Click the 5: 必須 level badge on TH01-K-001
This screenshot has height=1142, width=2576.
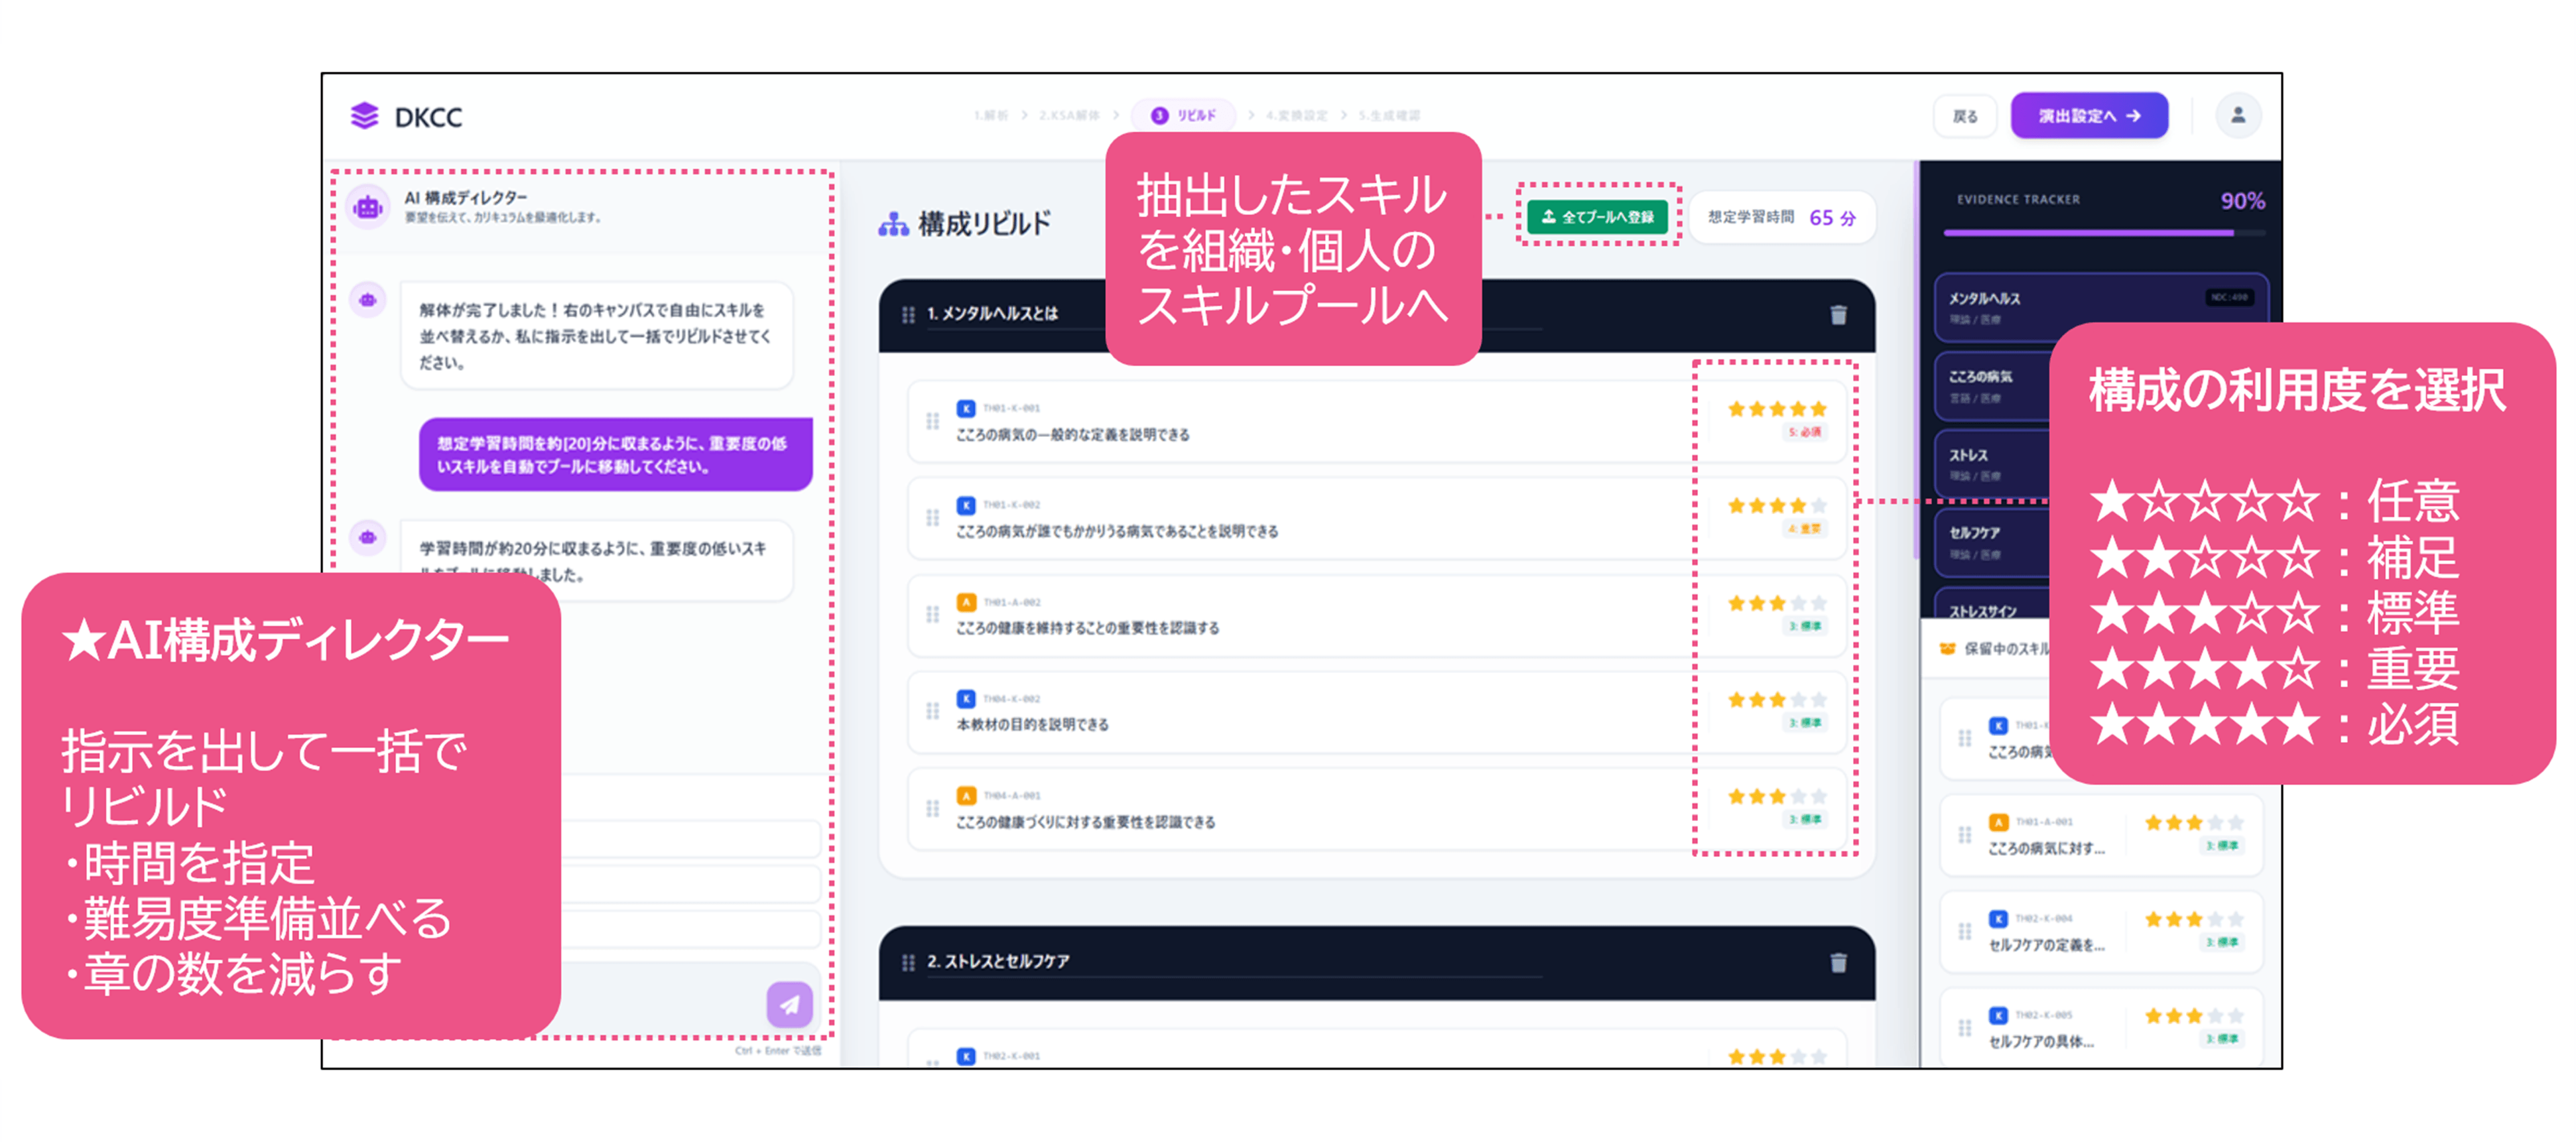tap(1805, 432)
